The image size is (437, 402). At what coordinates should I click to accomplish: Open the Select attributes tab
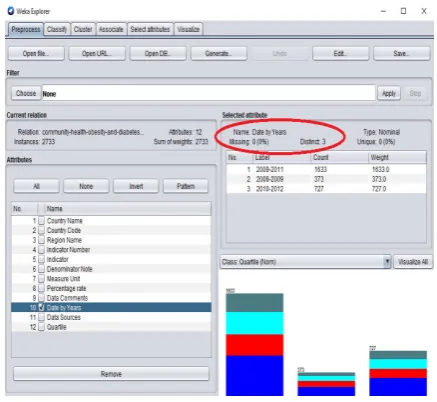pyautogui.click(x=150, y=29)
